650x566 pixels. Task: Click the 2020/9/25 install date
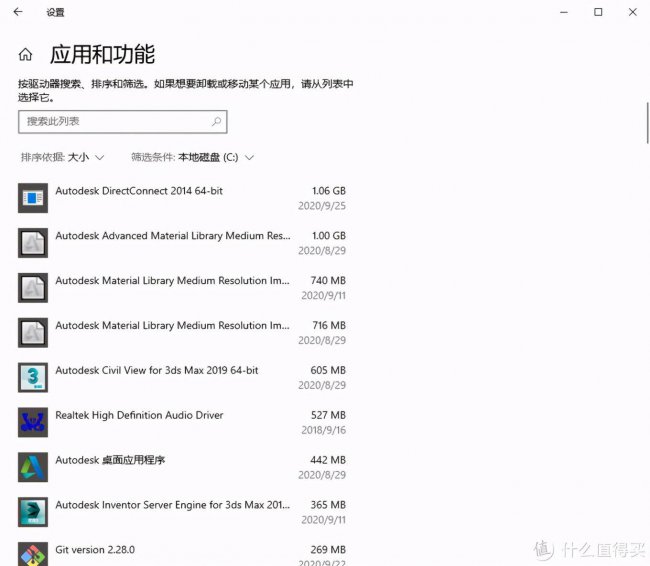pos(322,206)
